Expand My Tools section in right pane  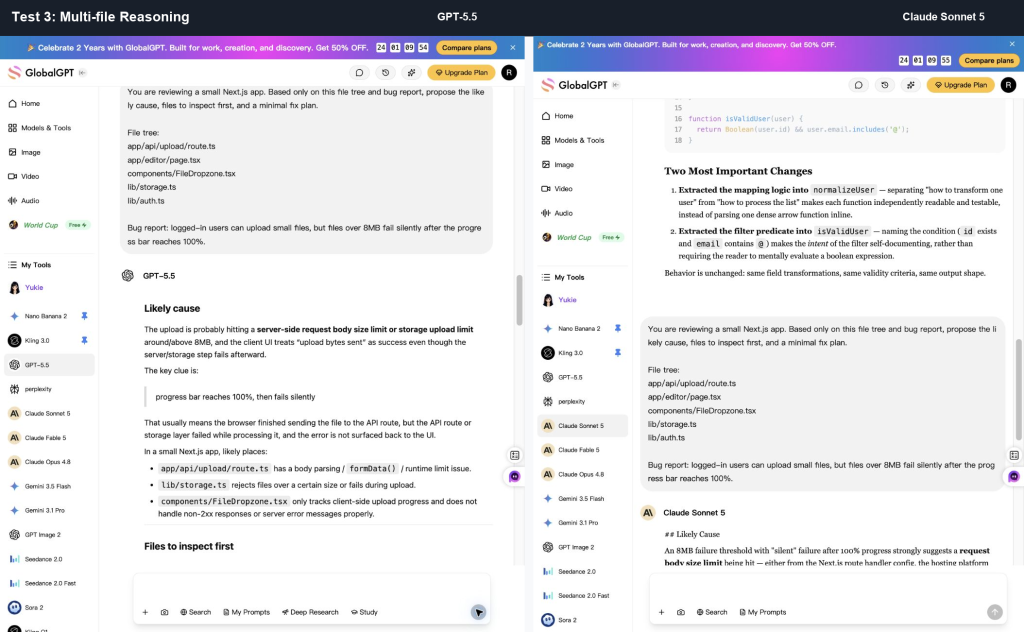click(x=563, y=277)
